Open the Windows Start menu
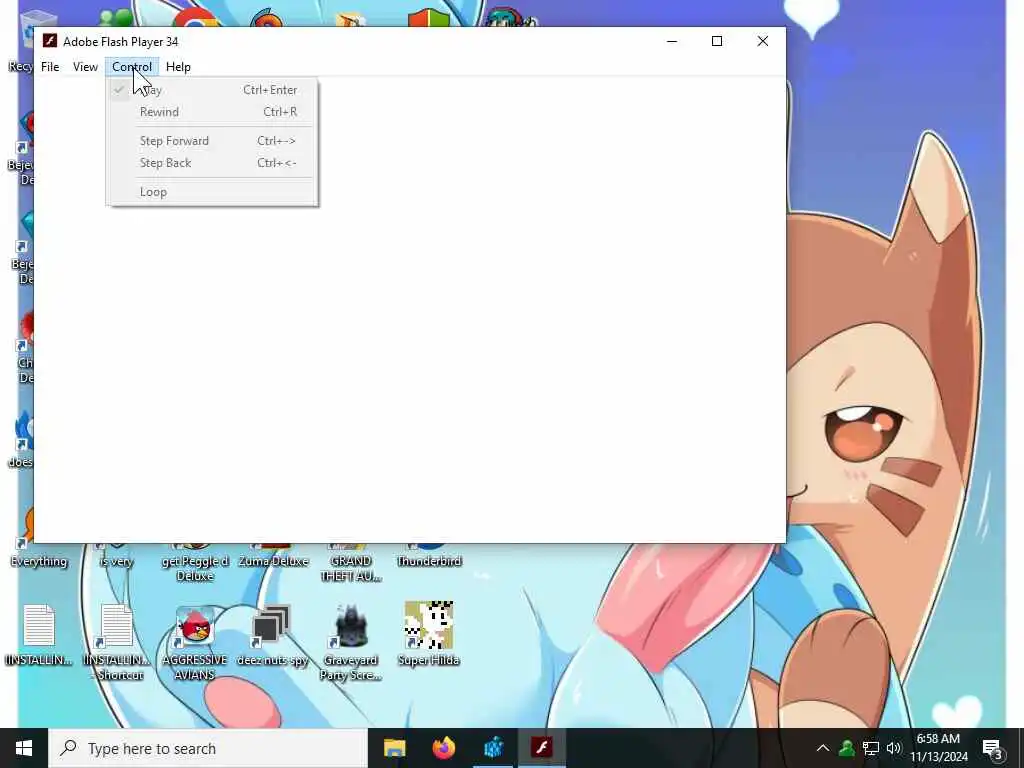Screen dimensions: 1024x768 pos(24,748)
